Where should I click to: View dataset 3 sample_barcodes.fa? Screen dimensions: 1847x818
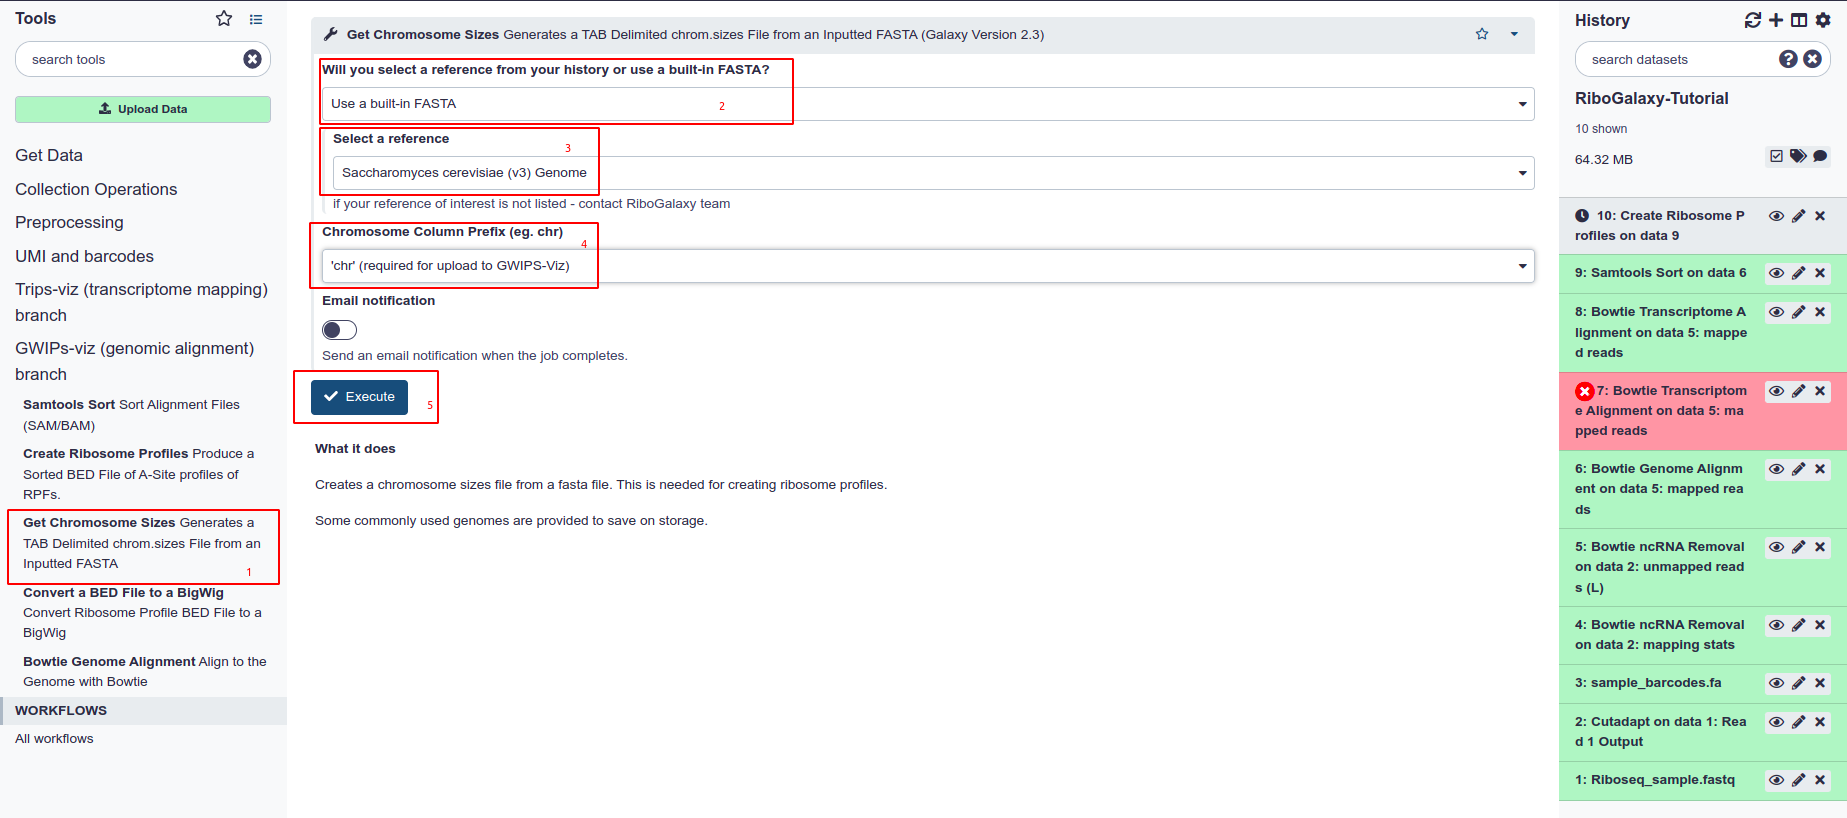tap(1776, 683)
